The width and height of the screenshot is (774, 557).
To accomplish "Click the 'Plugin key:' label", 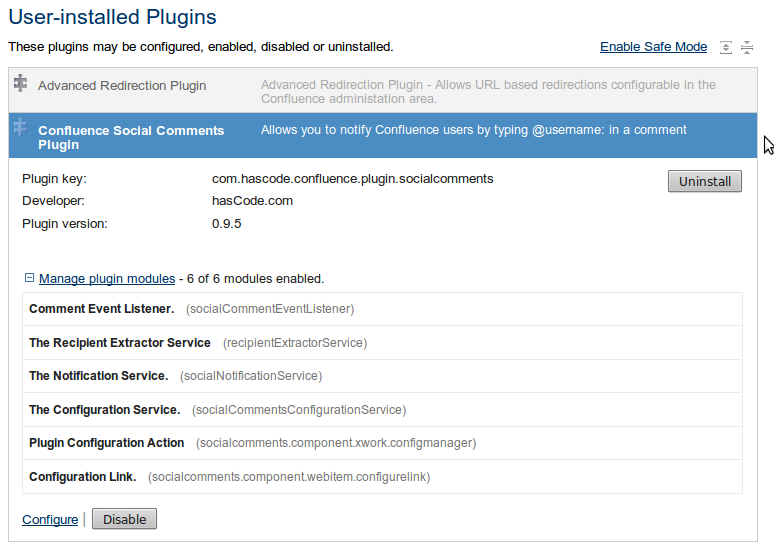I will point(54,179).
